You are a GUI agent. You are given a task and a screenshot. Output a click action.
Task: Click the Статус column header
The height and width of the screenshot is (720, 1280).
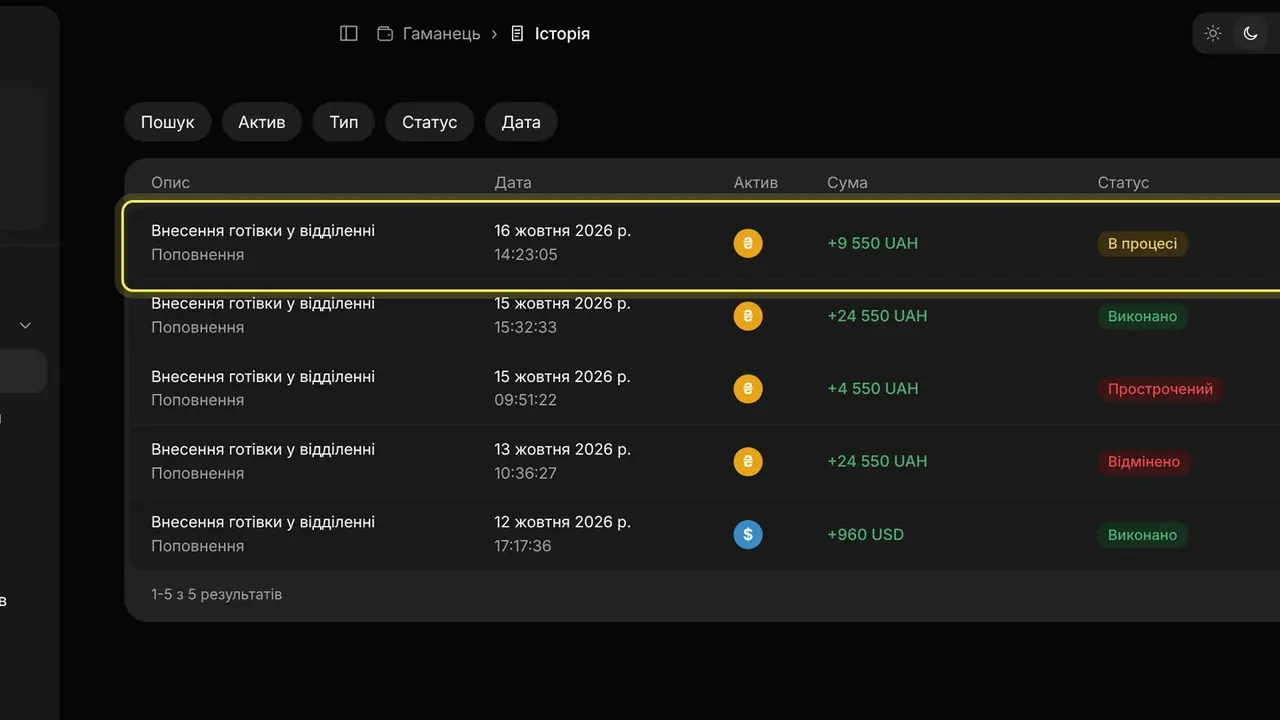1124,183
